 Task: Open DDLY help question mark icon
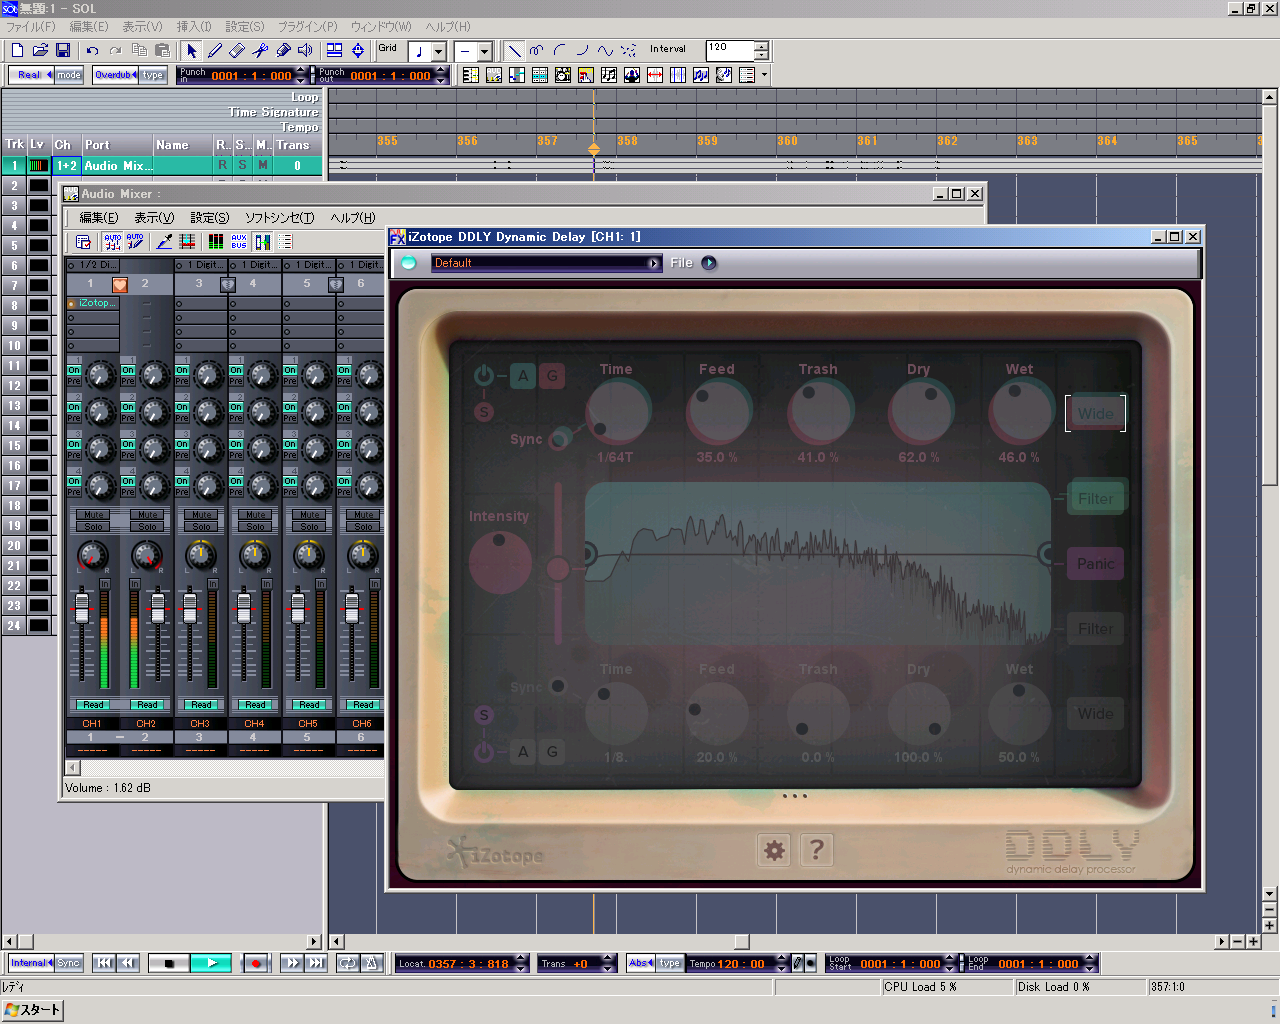click(816, 850)
